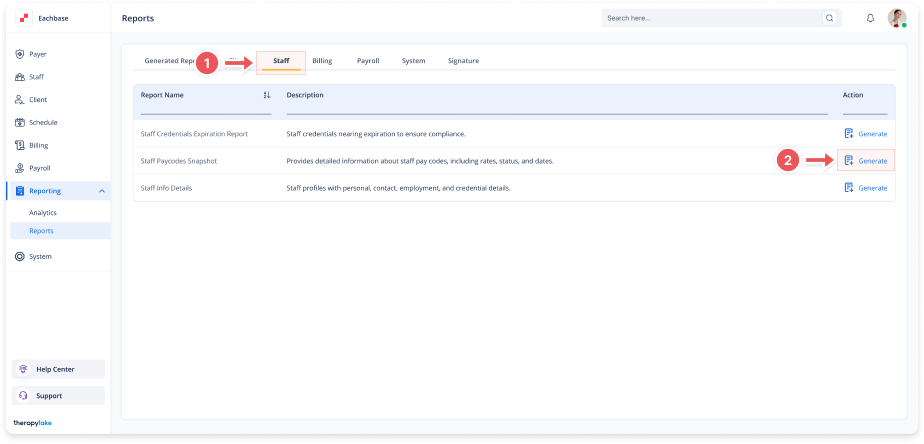Viewport: 924px width, 444px height.
Task: Click the Staff Paycodes Snapshot description text
Action: (420, 161)
